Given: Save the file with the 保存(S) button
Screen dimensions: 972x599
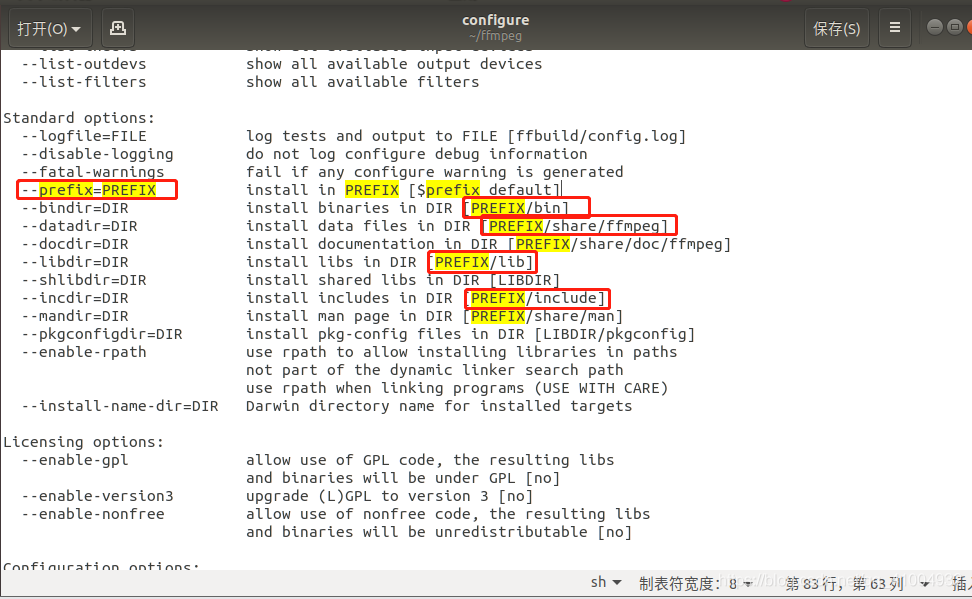Looking at the screenshot, I should click(836, 29).
